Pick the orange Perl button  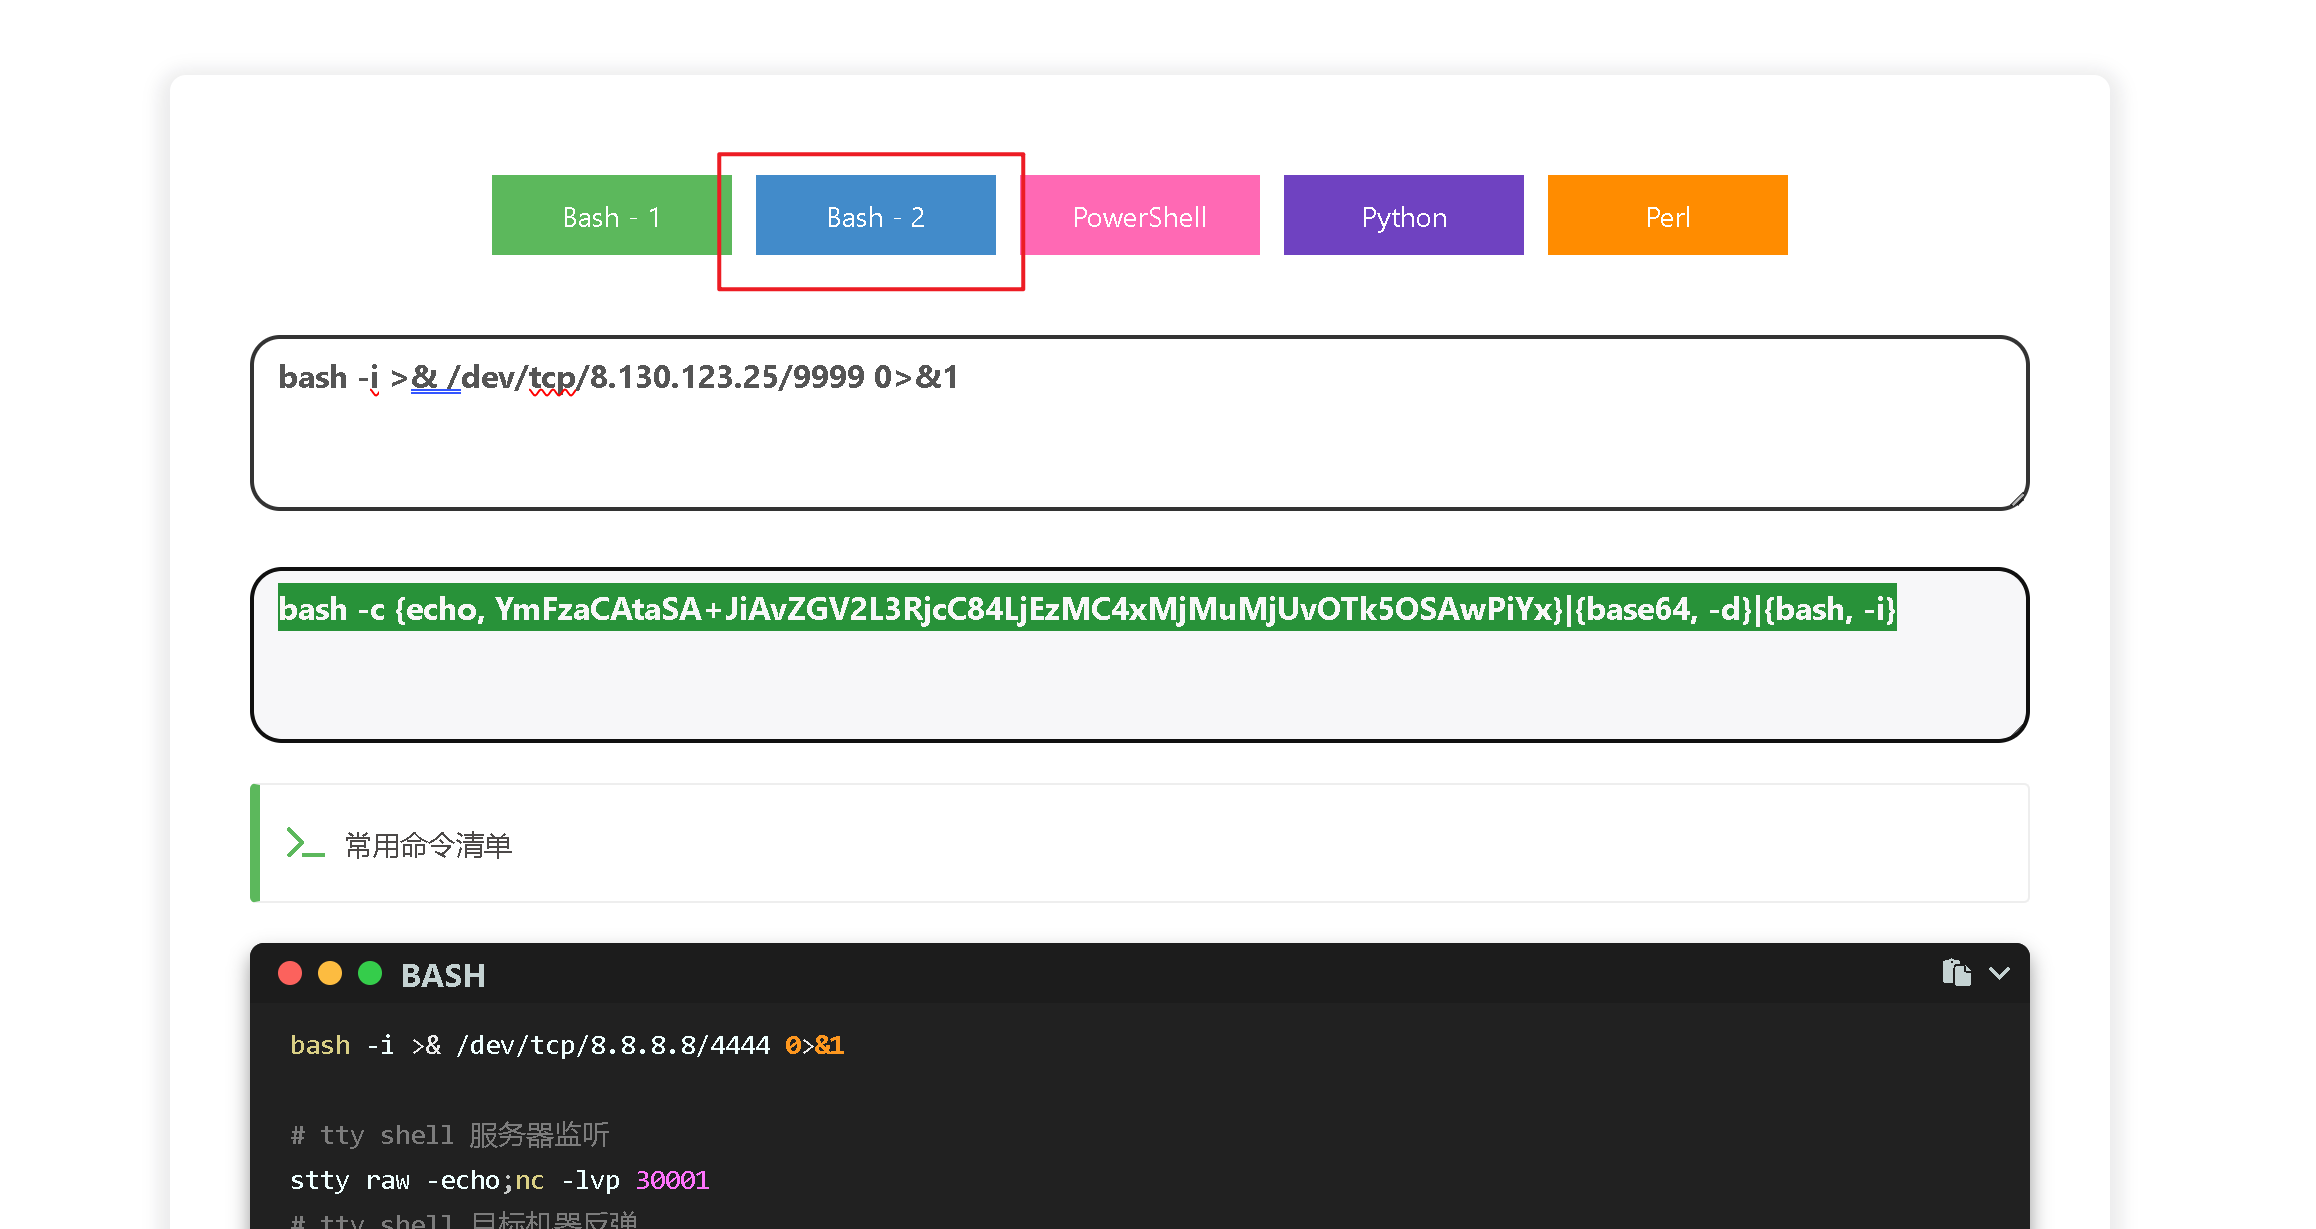[1667, 216]
